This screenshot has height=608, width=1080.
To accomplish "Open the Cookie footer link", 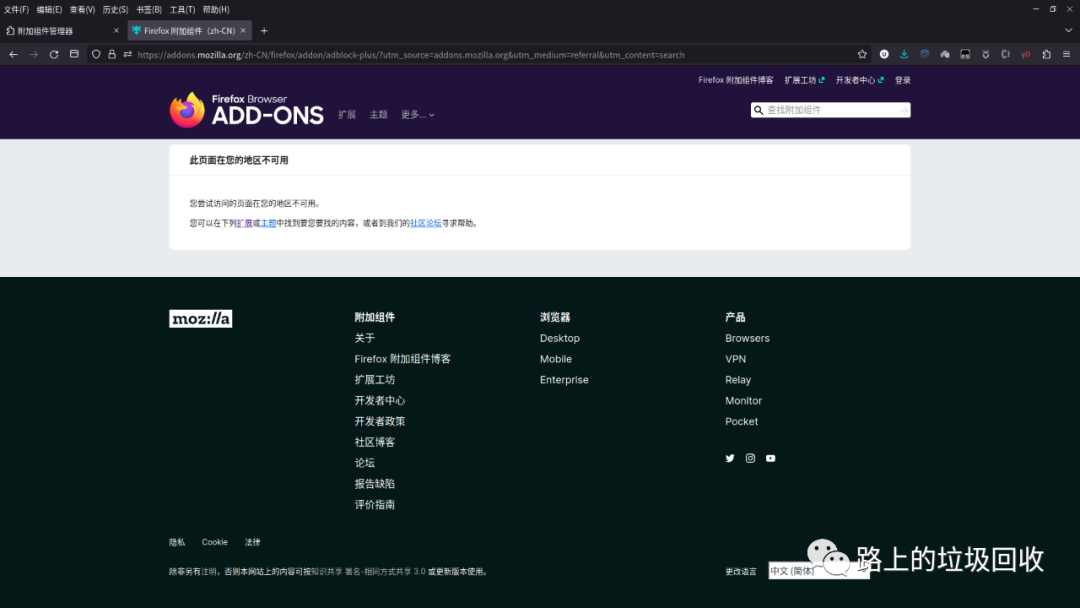I will pos(214,543).
